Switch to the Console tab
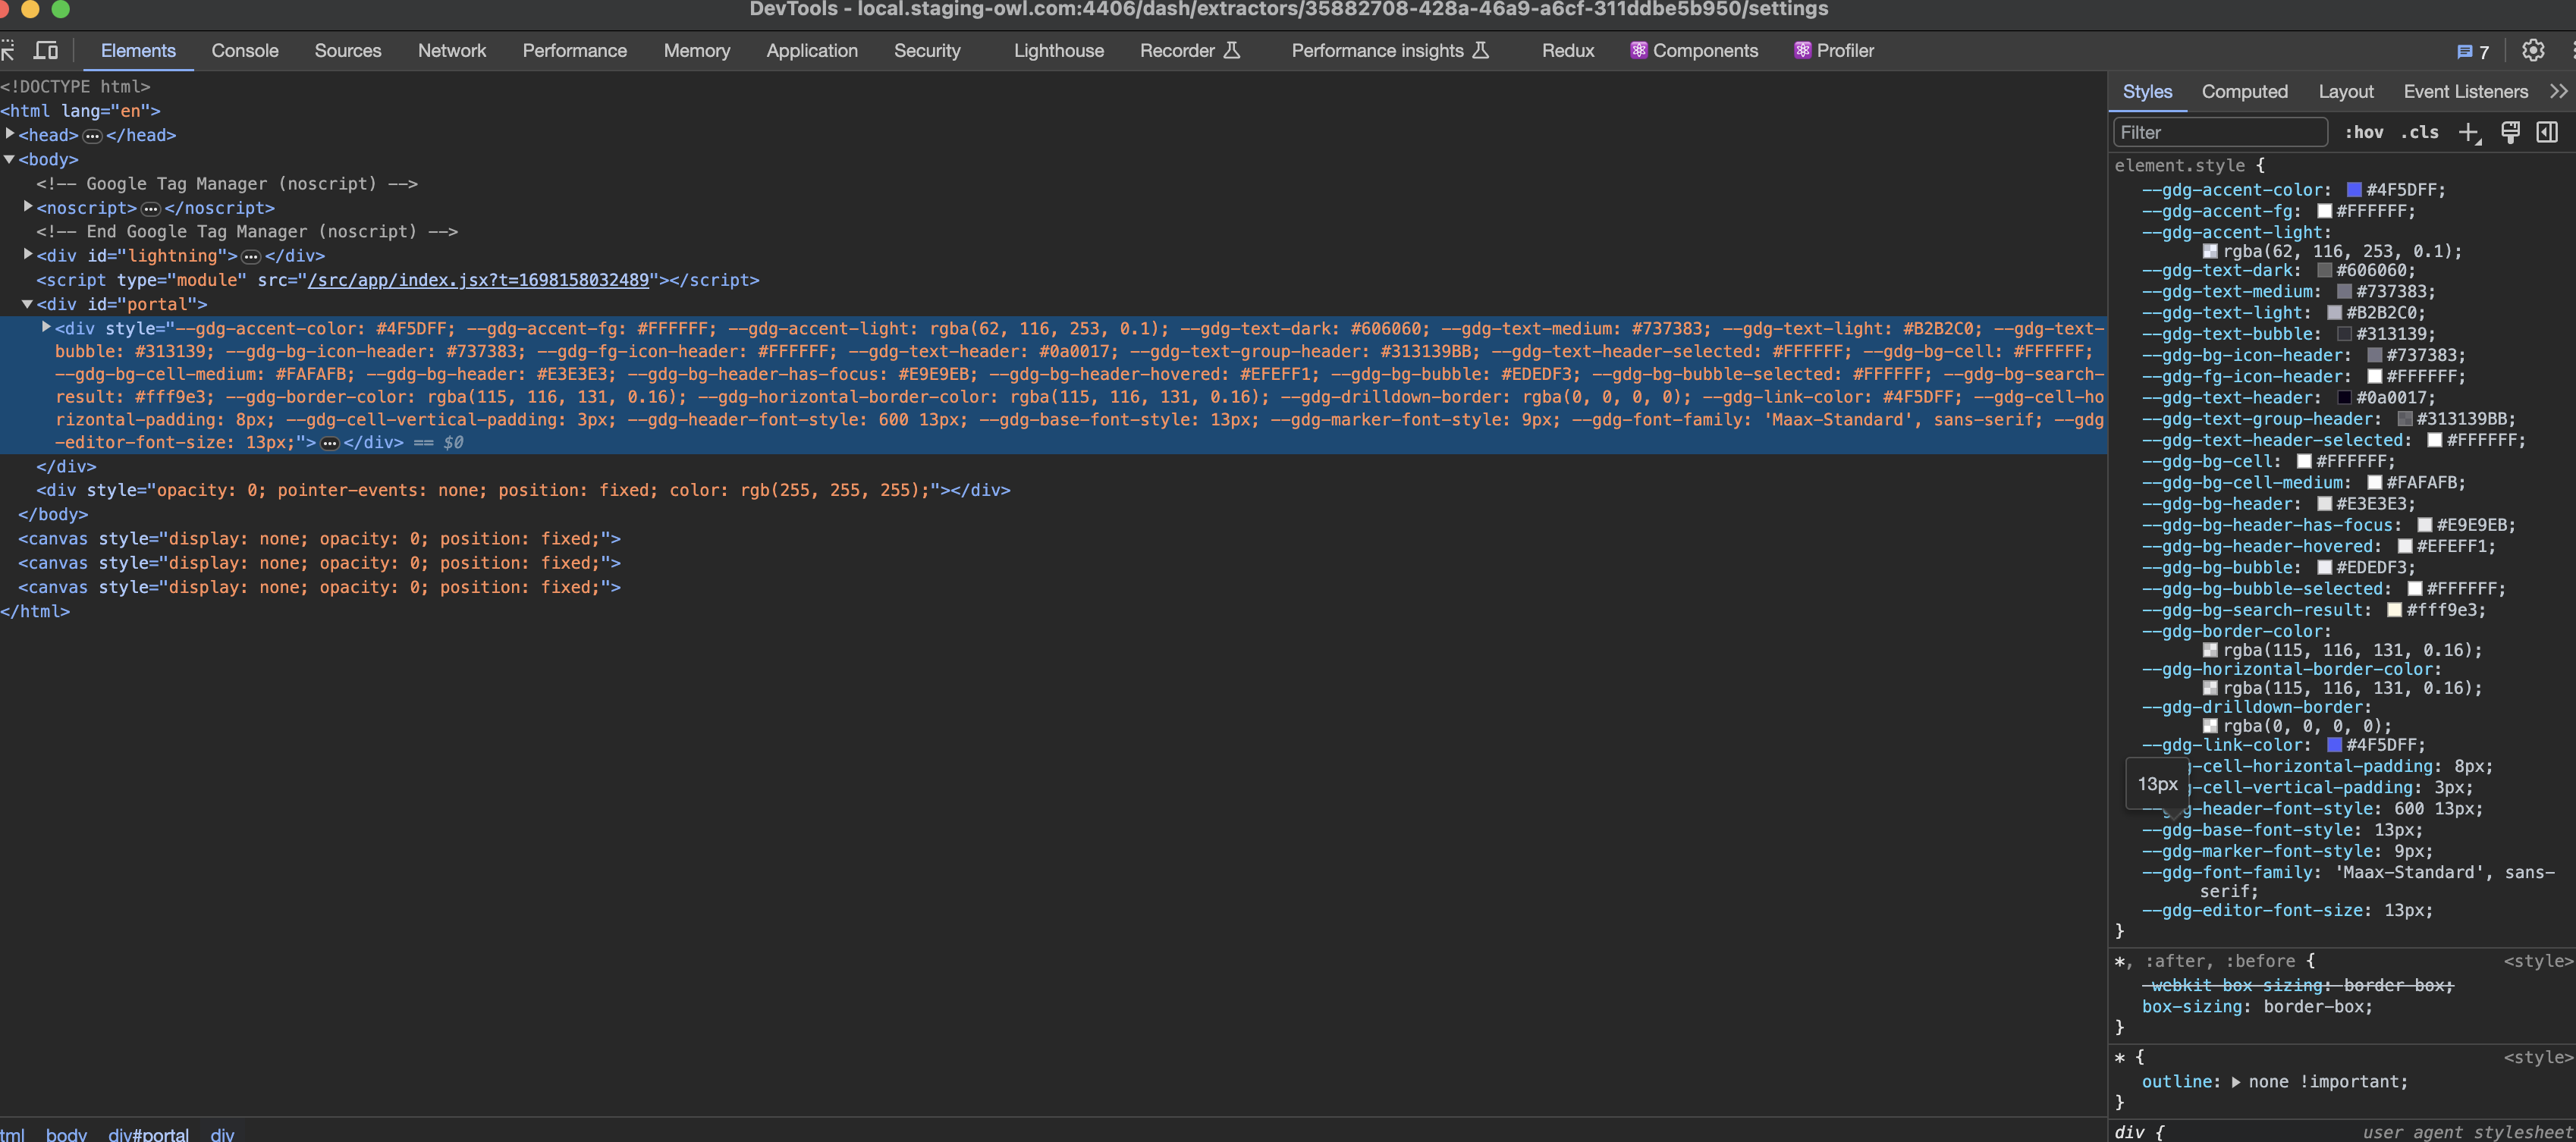2576x1142 pixels. [245, 50]
